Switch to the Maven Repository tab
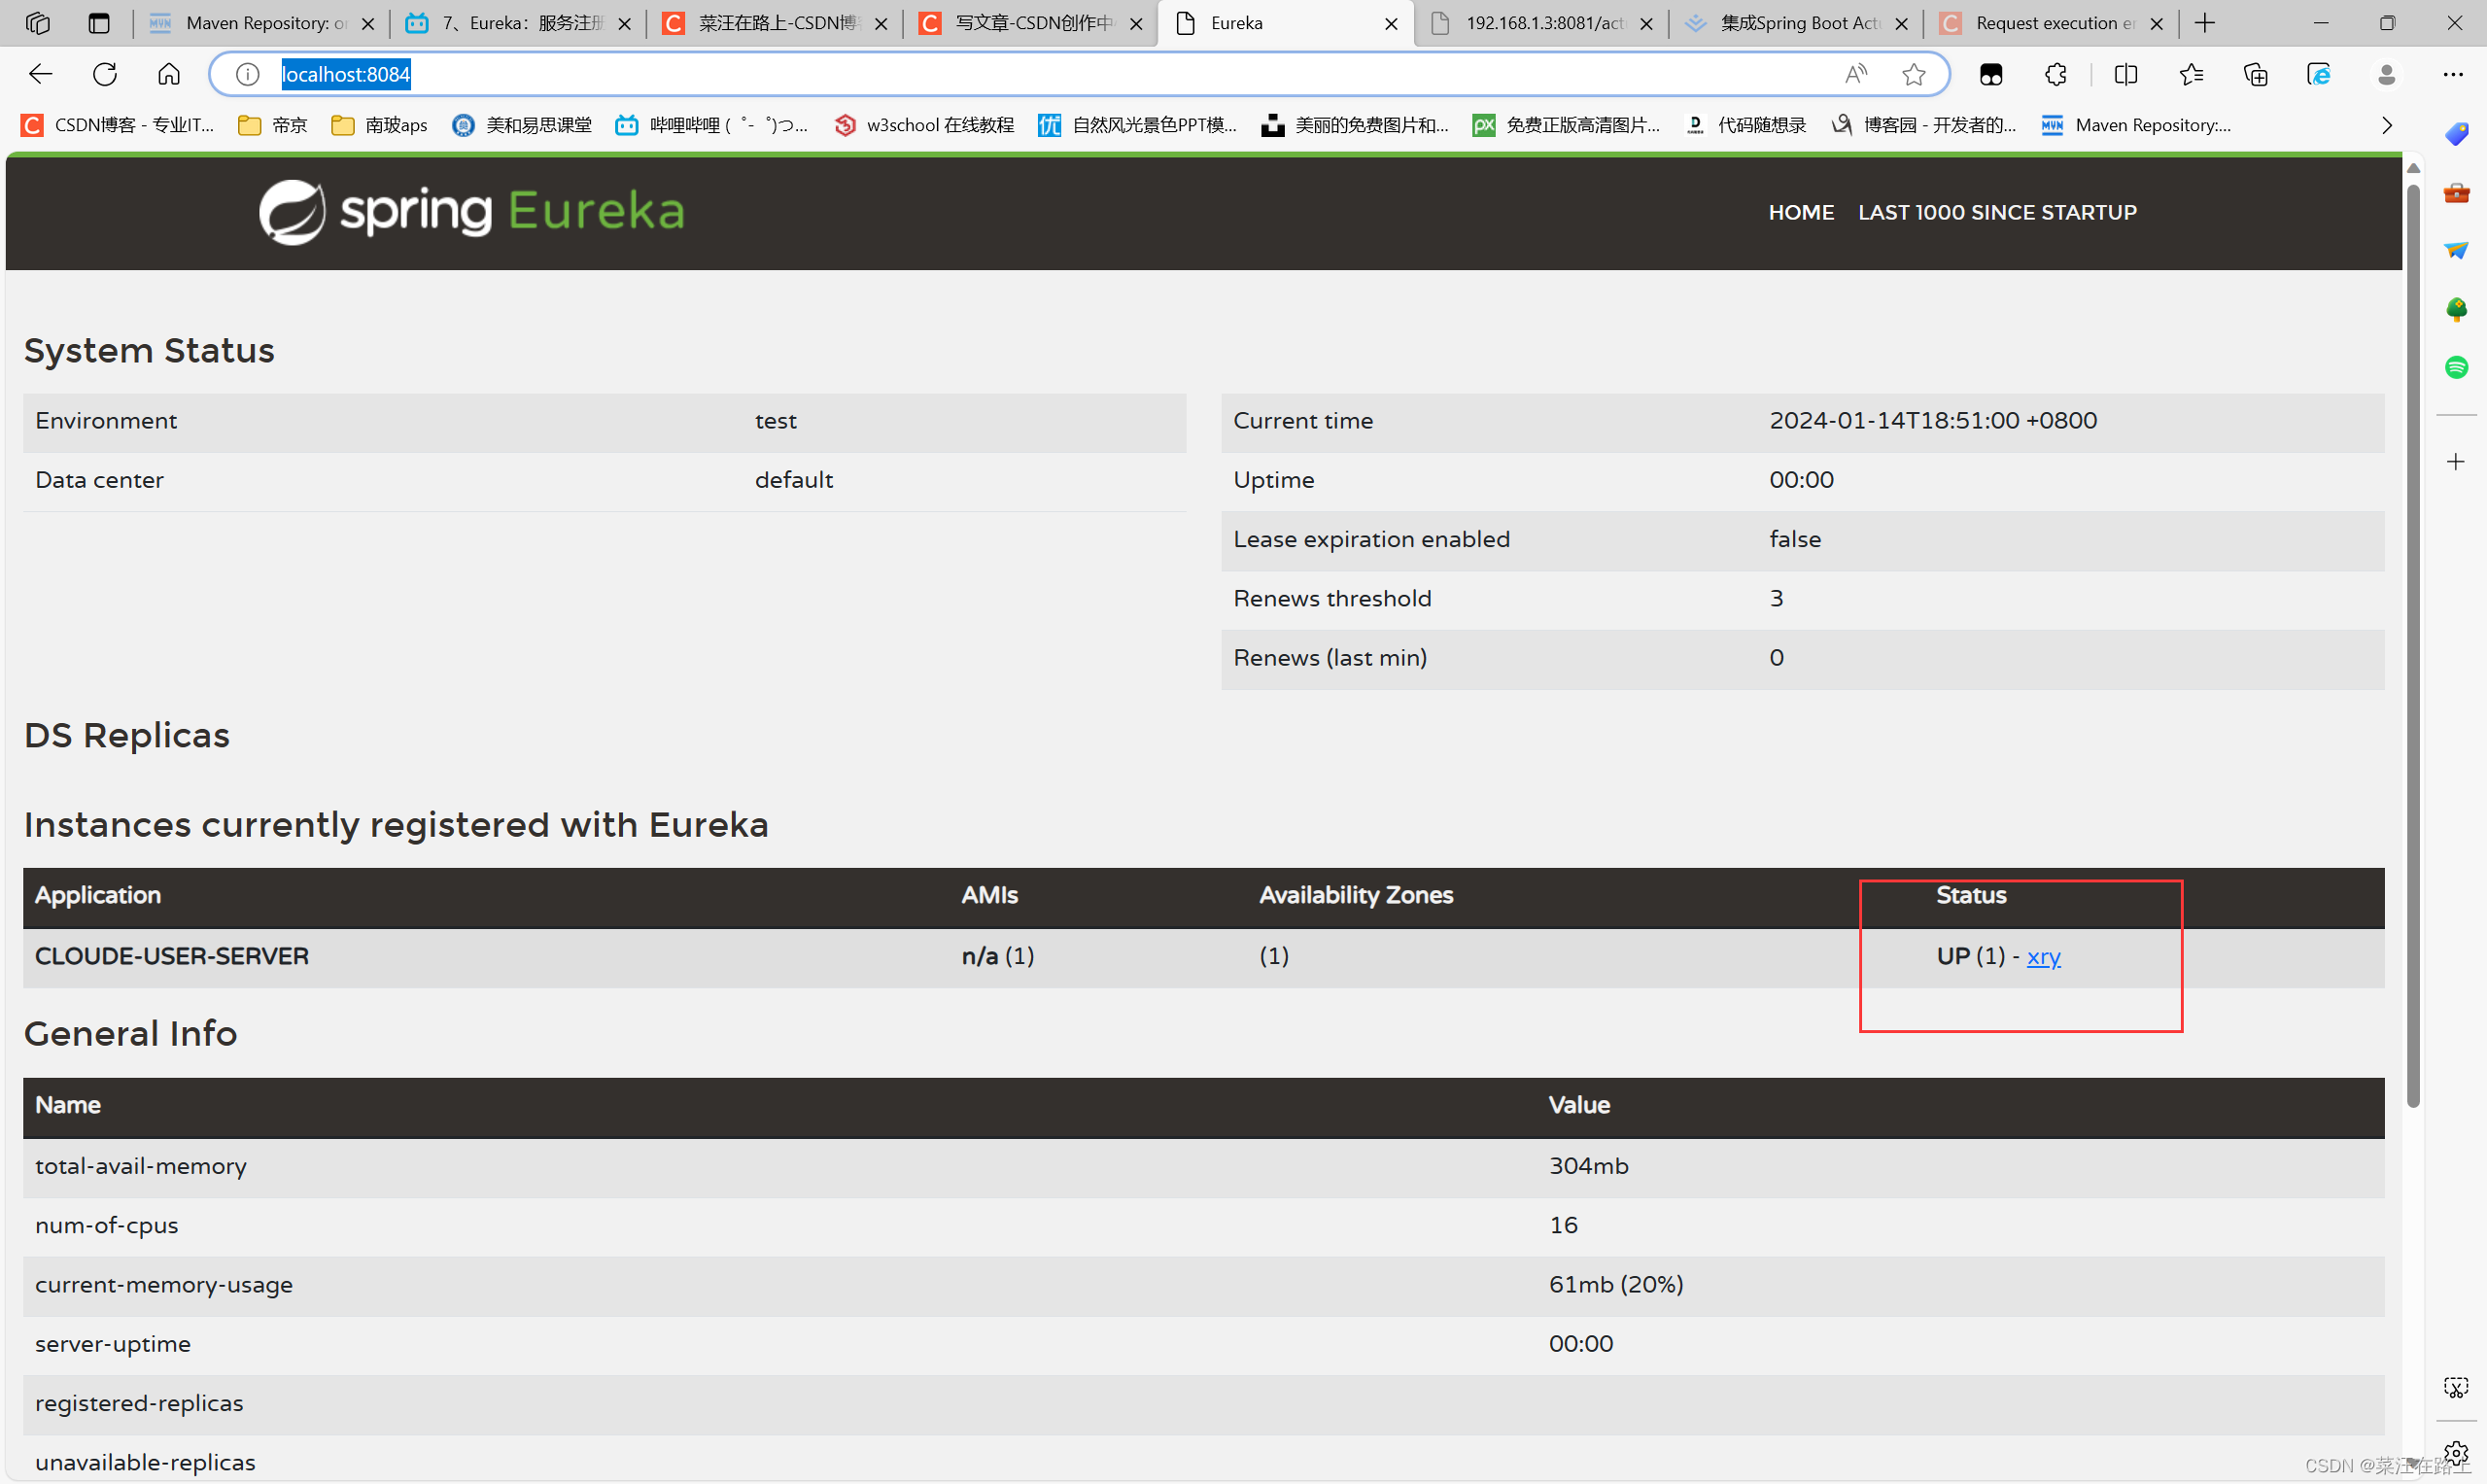 (248, 22)
